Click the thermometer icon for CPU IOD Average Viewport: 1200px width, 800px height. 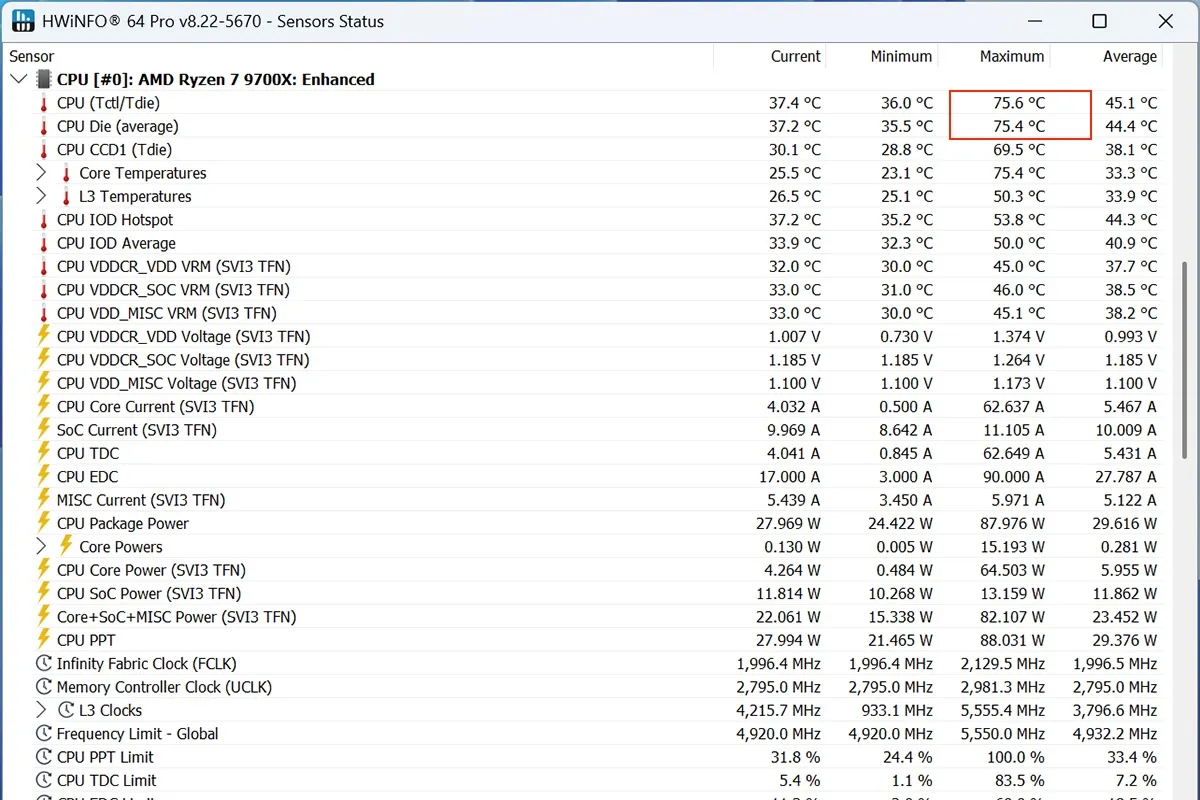pos(43,243)
